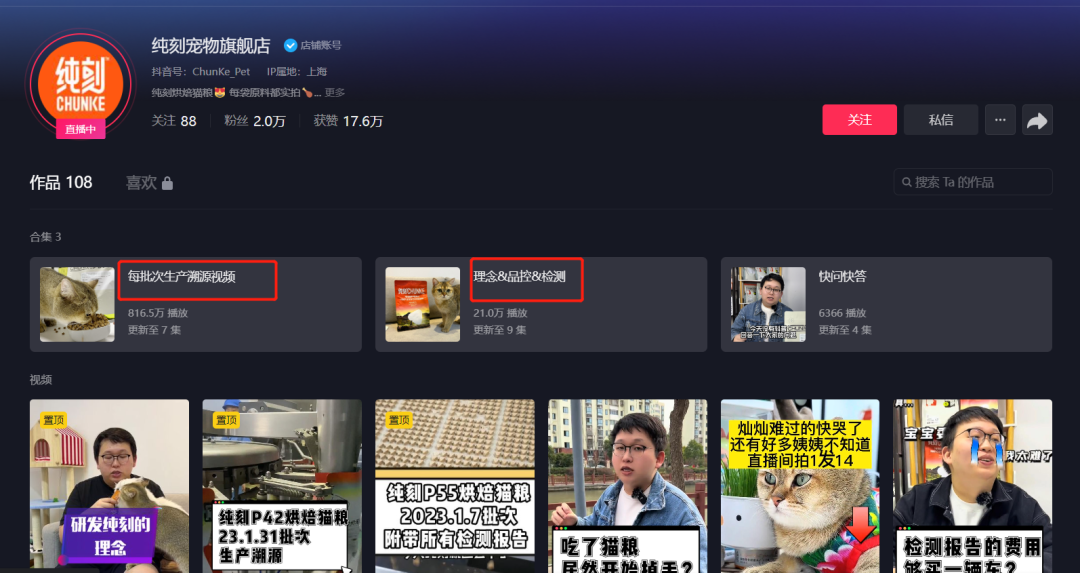Click the 粉丝 2.0万 followers count
Viewport: 1080px width, 573px height.
pyautogui.click(x=254, y=121)
